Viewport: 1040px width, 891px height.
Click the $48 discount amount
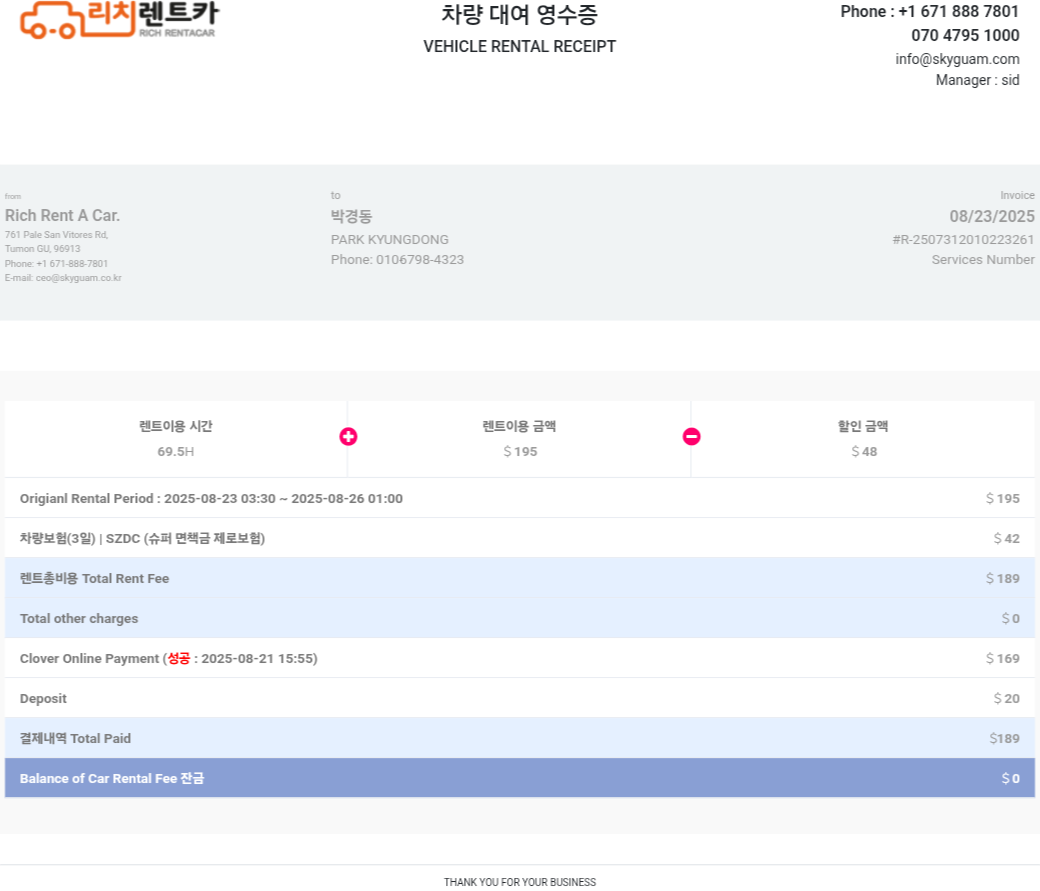coord(864,452)
